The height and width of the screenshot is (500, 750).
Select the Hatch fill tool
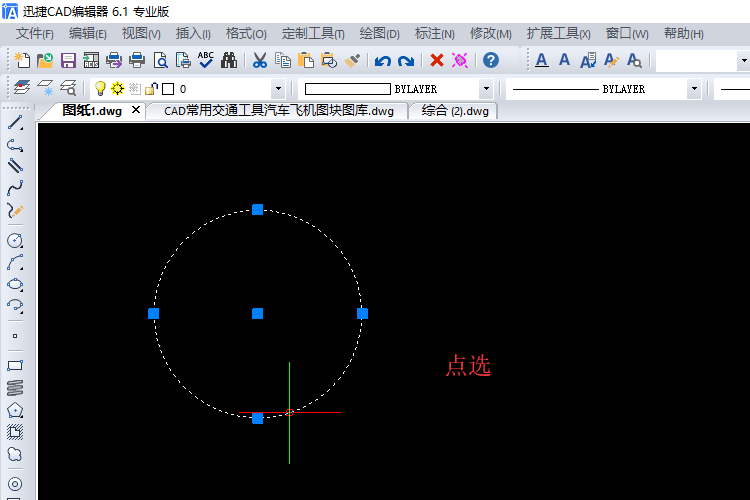(15, 432)
